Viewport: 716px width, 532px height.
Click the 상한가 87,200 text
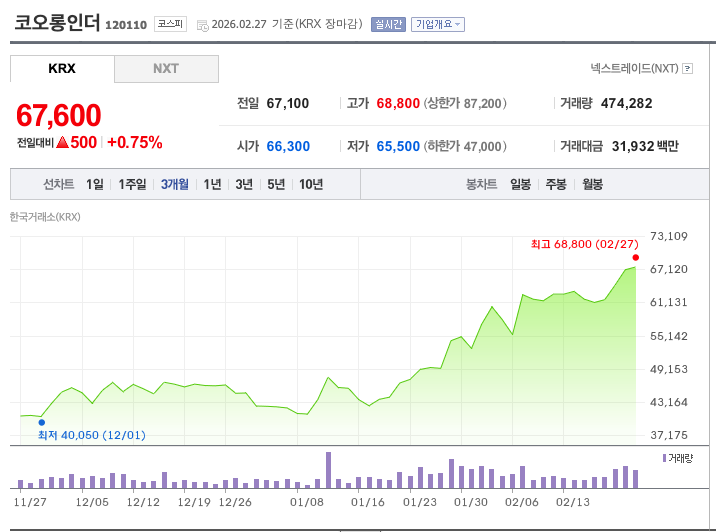[x=465, y=104]
